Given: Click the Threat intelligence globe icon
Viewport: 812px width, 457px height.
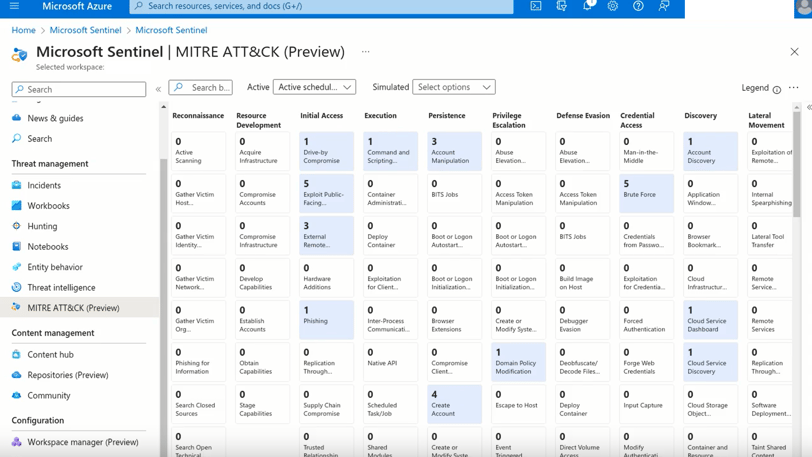Looking at the screenshot, I should click(17, 287).
